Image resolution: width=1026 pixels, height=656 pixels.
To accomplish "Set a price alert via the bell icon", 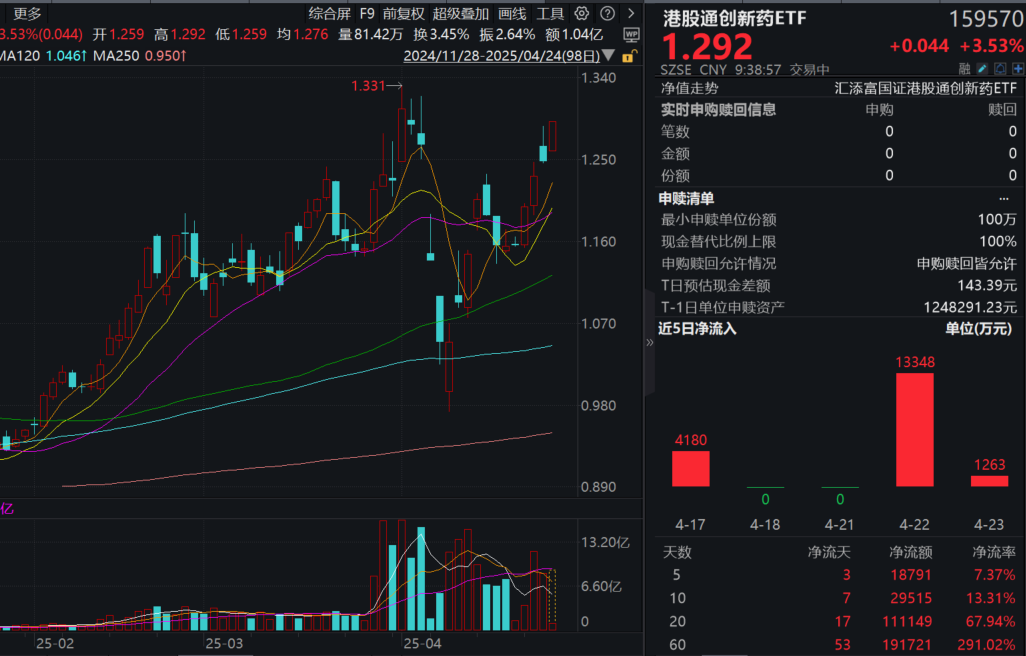I will [1000, 68].
